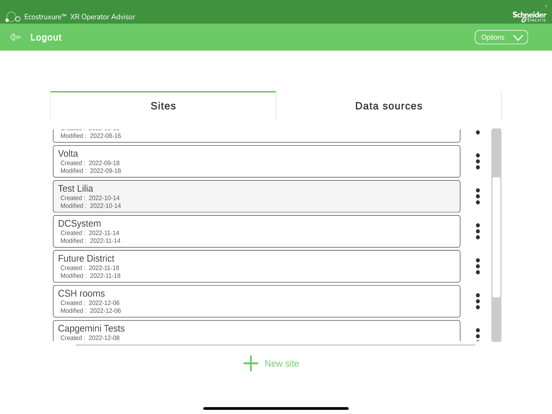Open three-dot menu for Test Lilia

pos(478,196)
